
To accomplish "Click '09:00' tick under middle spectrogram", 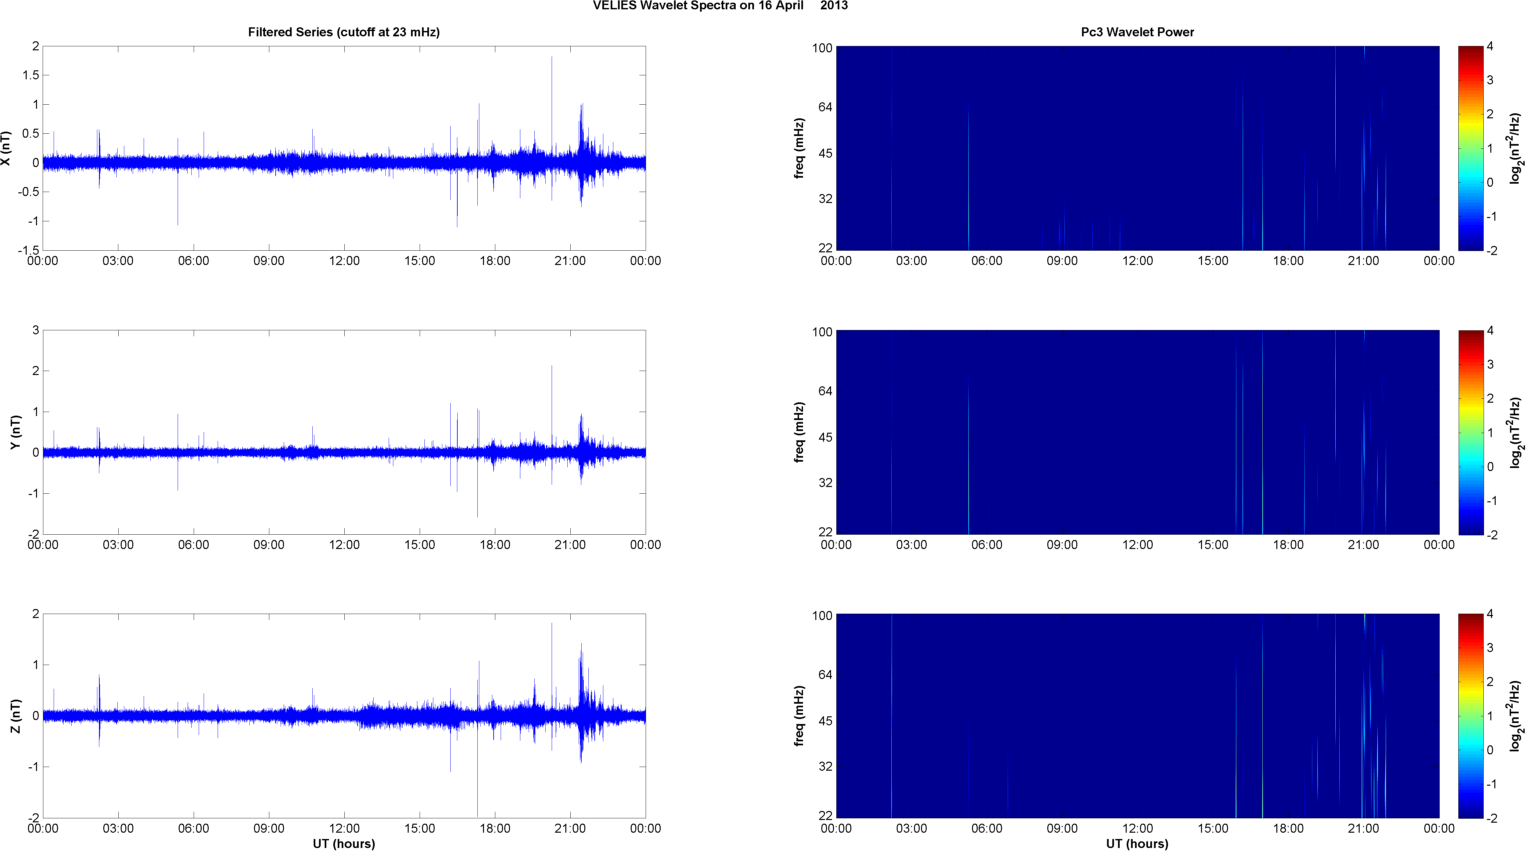I will (1062, 545).
